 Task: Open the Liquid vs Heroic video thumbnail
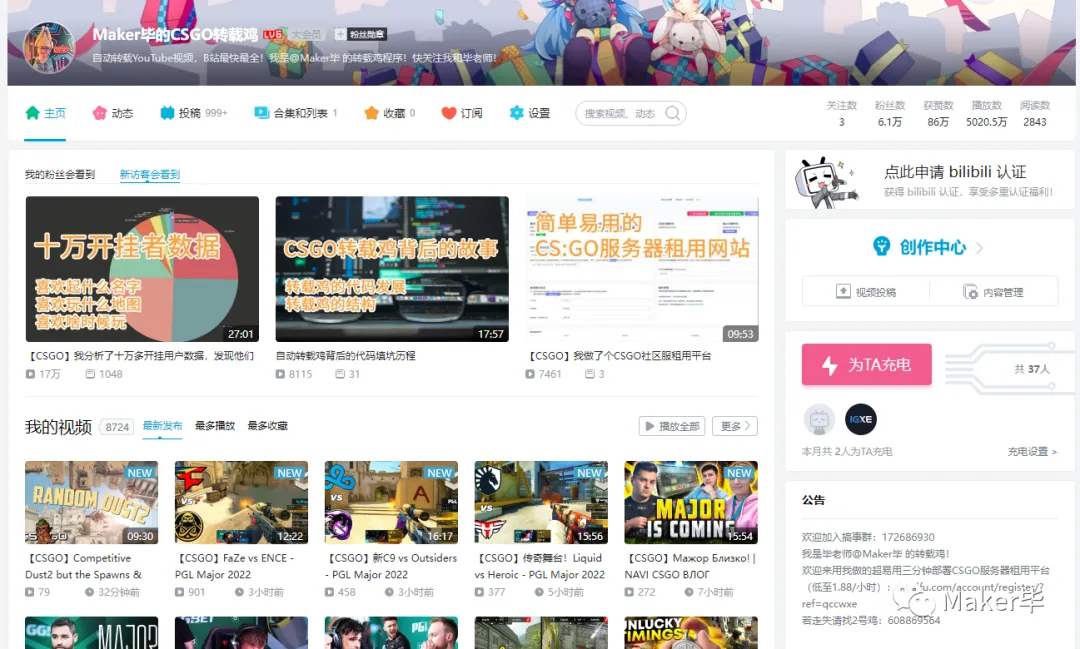click(541, 503)
